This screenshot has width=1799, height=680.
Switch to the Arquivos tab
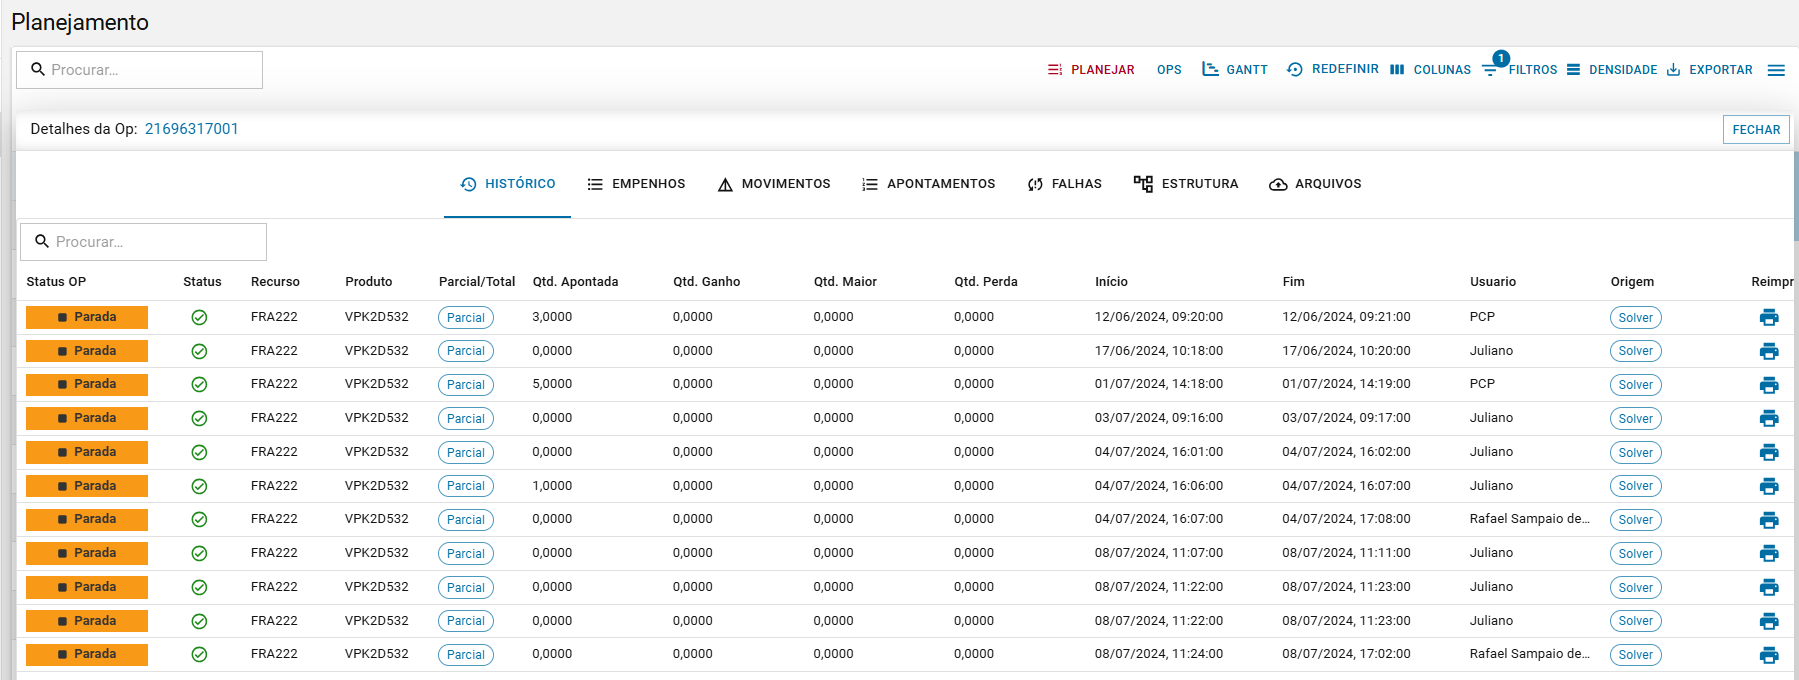[1315, 184]
